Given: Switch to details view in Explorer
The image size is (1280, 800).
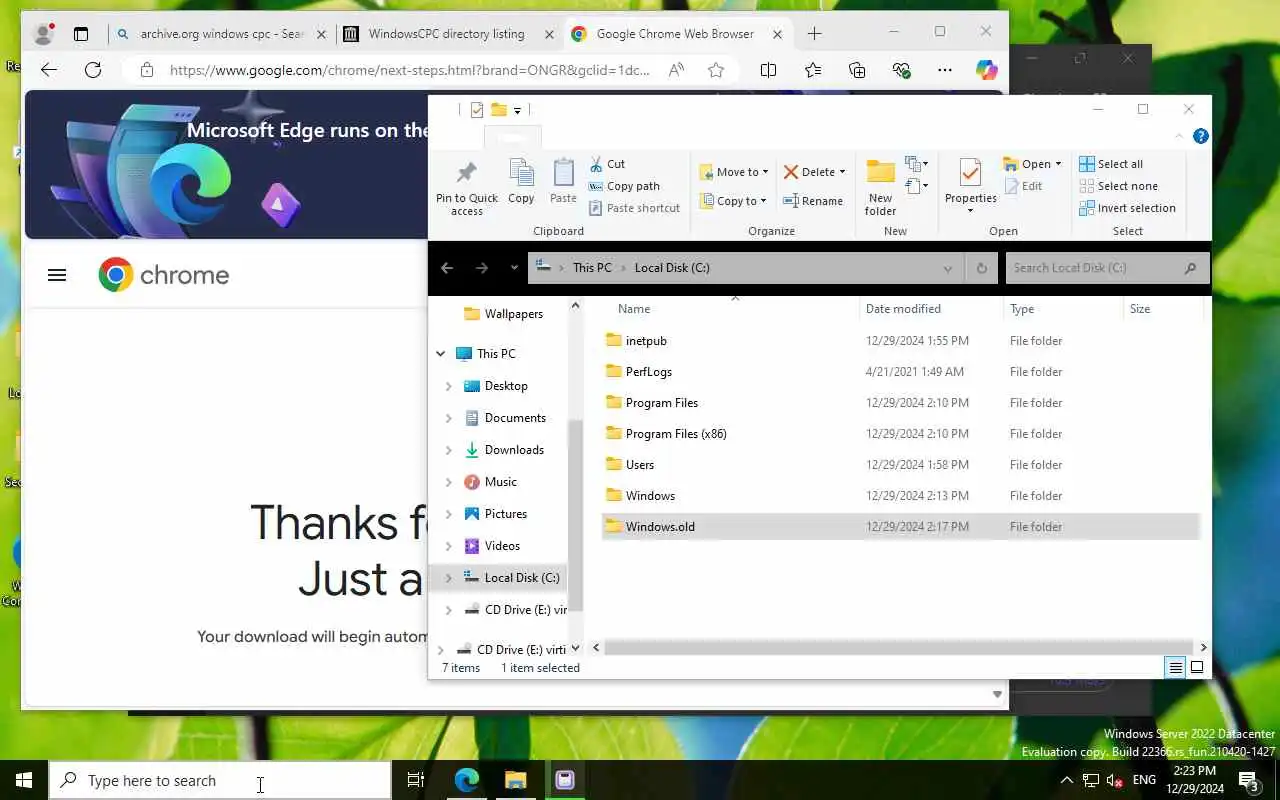Looking at the screenshot, I should [x=1176, y=667].
